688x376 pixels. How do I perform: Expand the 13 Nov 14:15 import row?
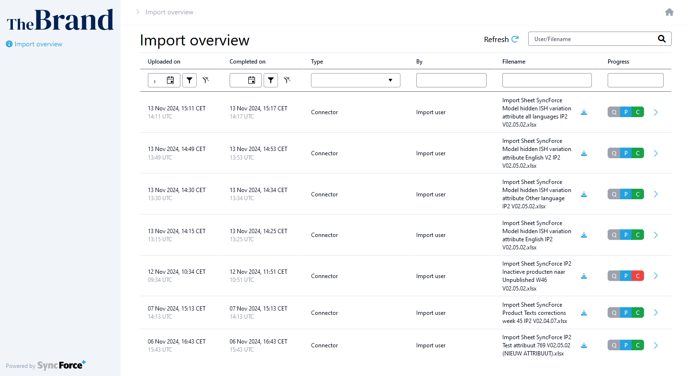click(656, 235)
